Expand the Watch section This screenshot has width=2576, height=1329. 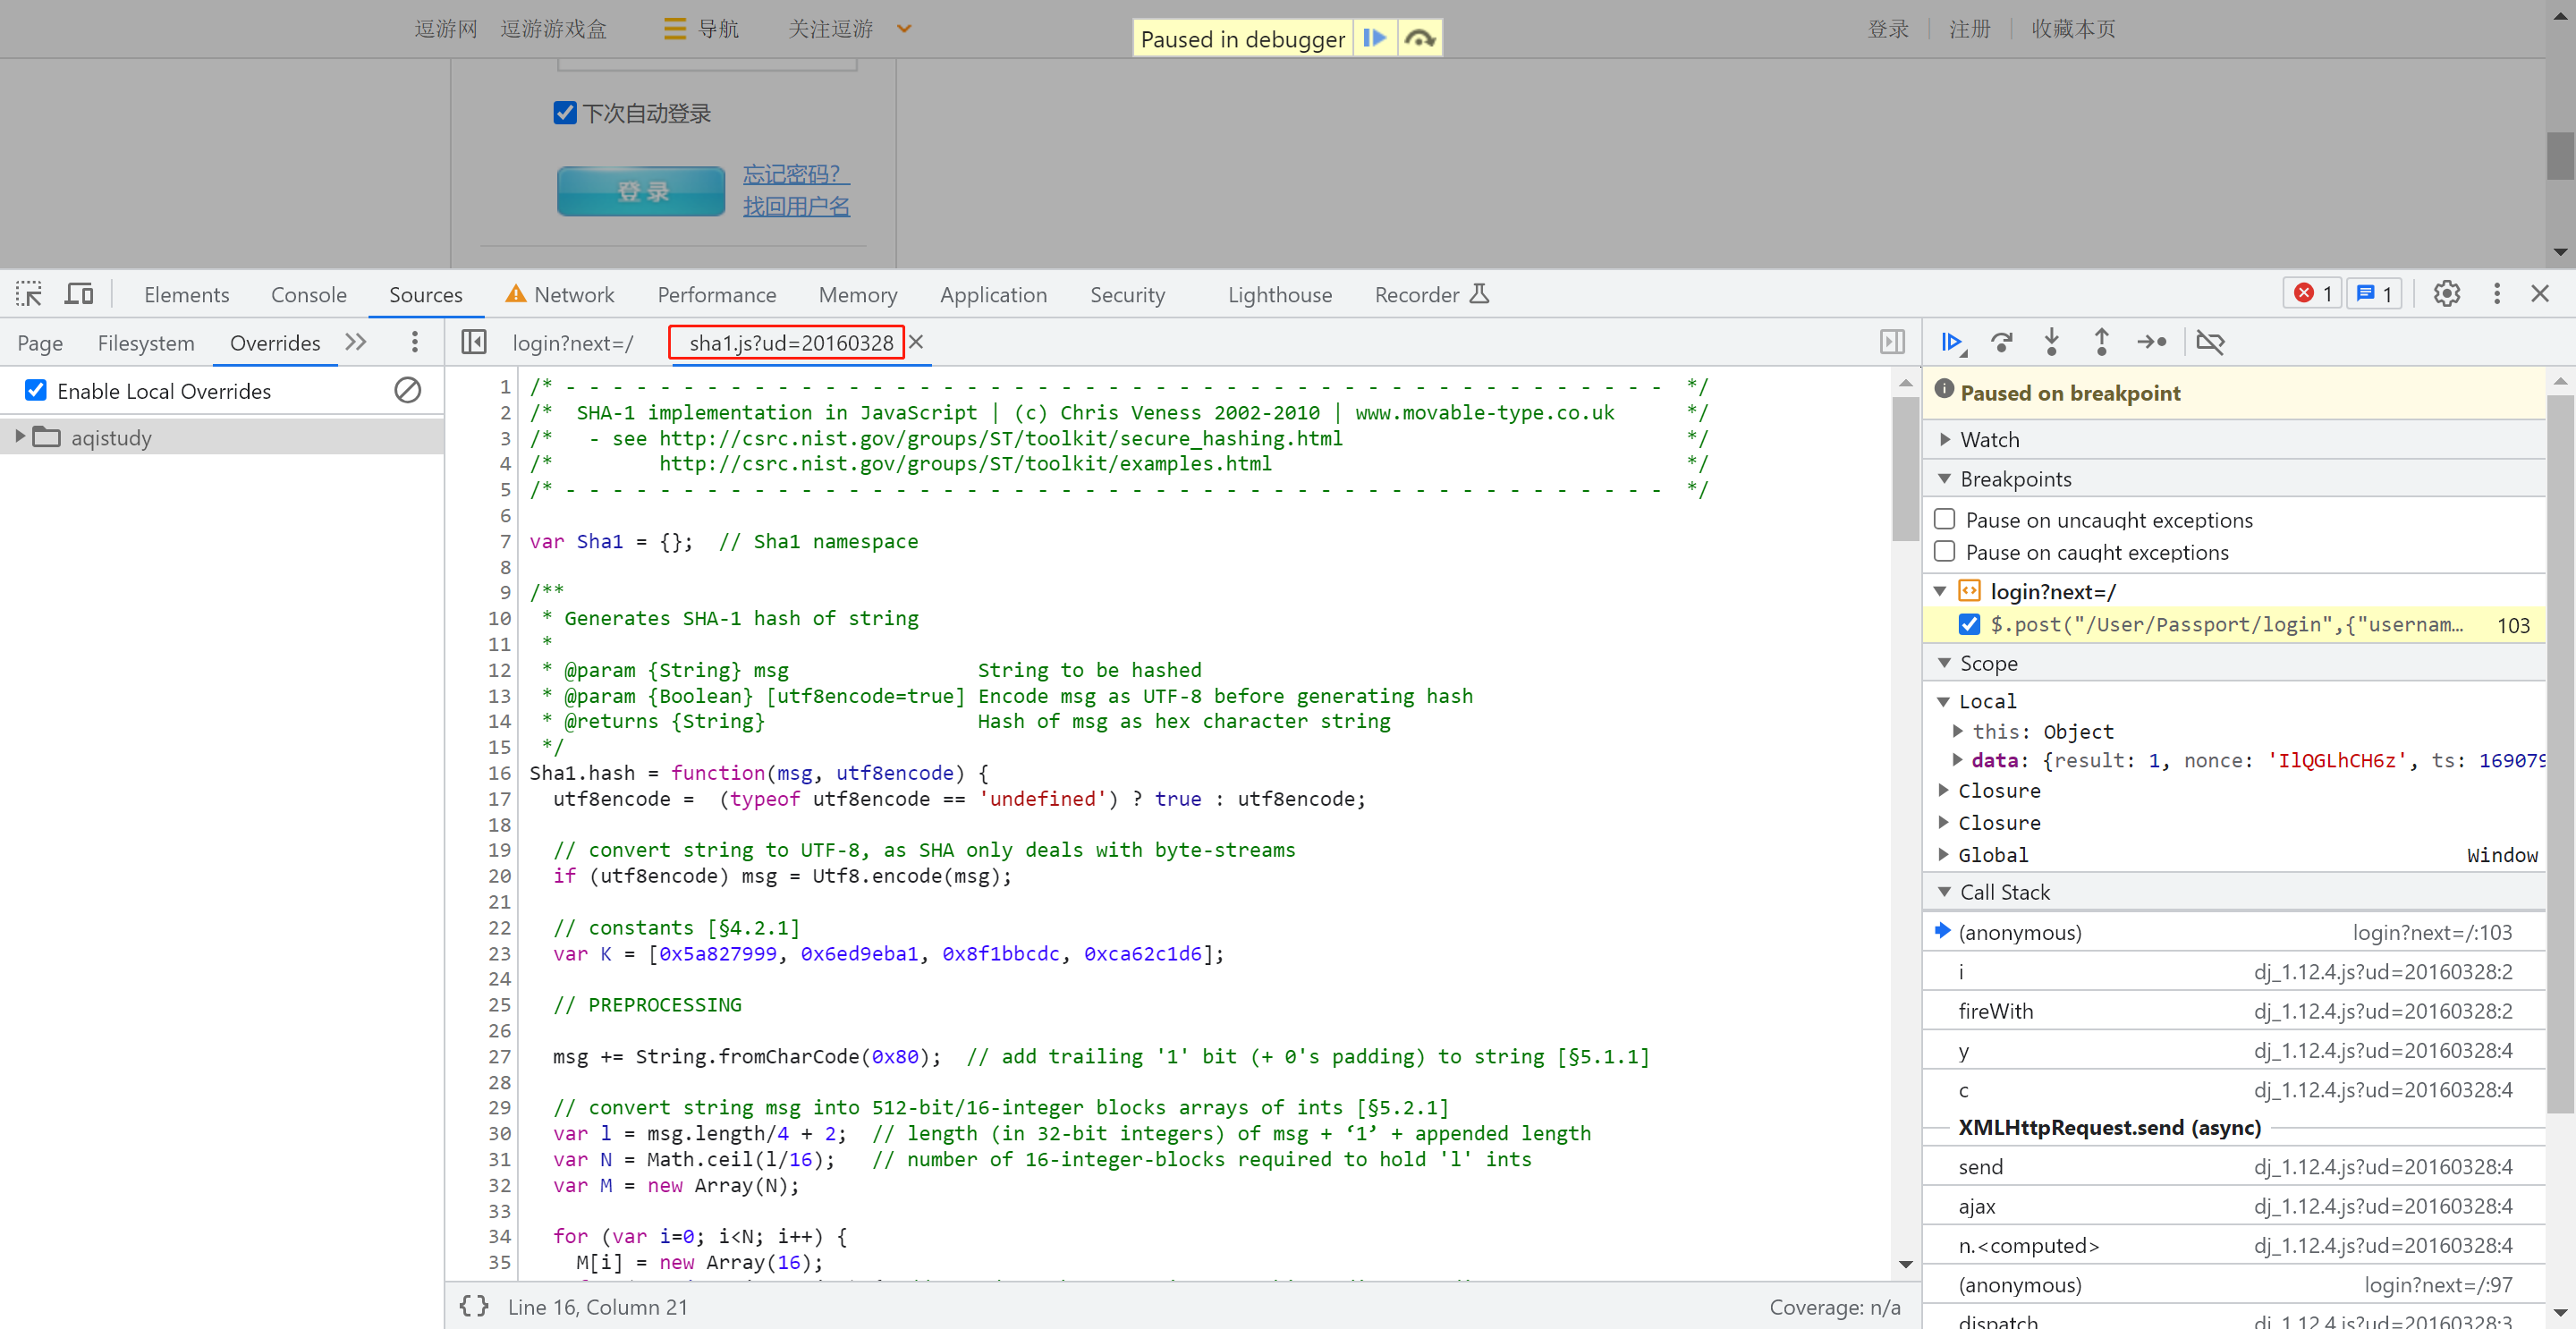click(1989, 439)
